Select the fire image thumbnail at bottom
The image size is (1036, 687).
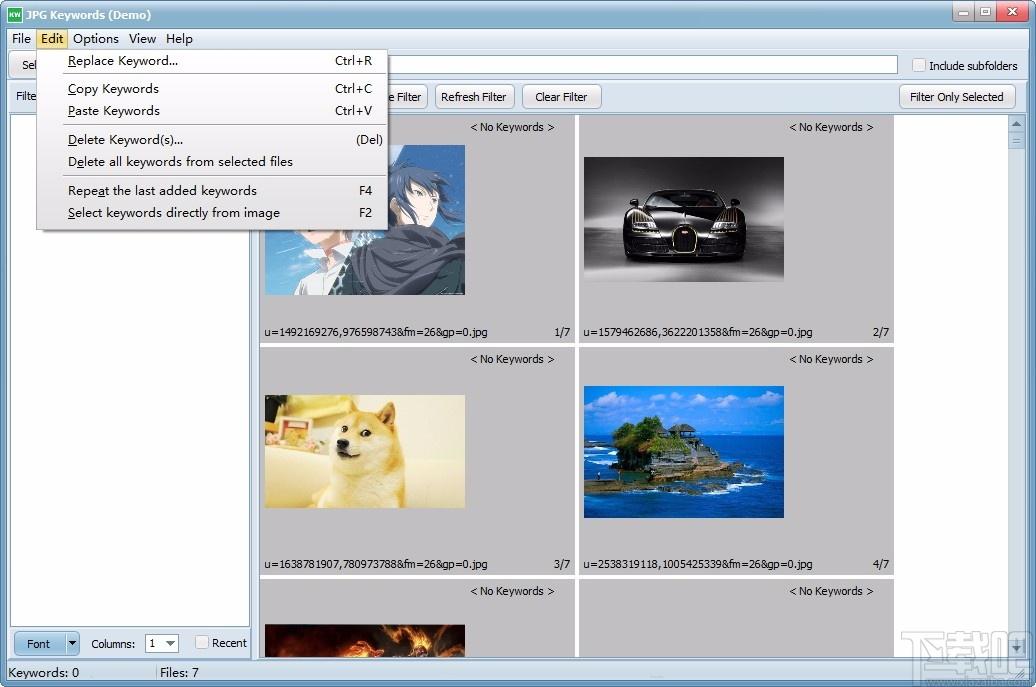365,640
